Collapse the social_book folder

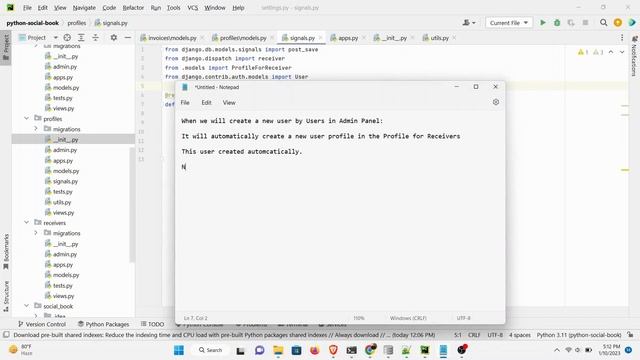27,306
